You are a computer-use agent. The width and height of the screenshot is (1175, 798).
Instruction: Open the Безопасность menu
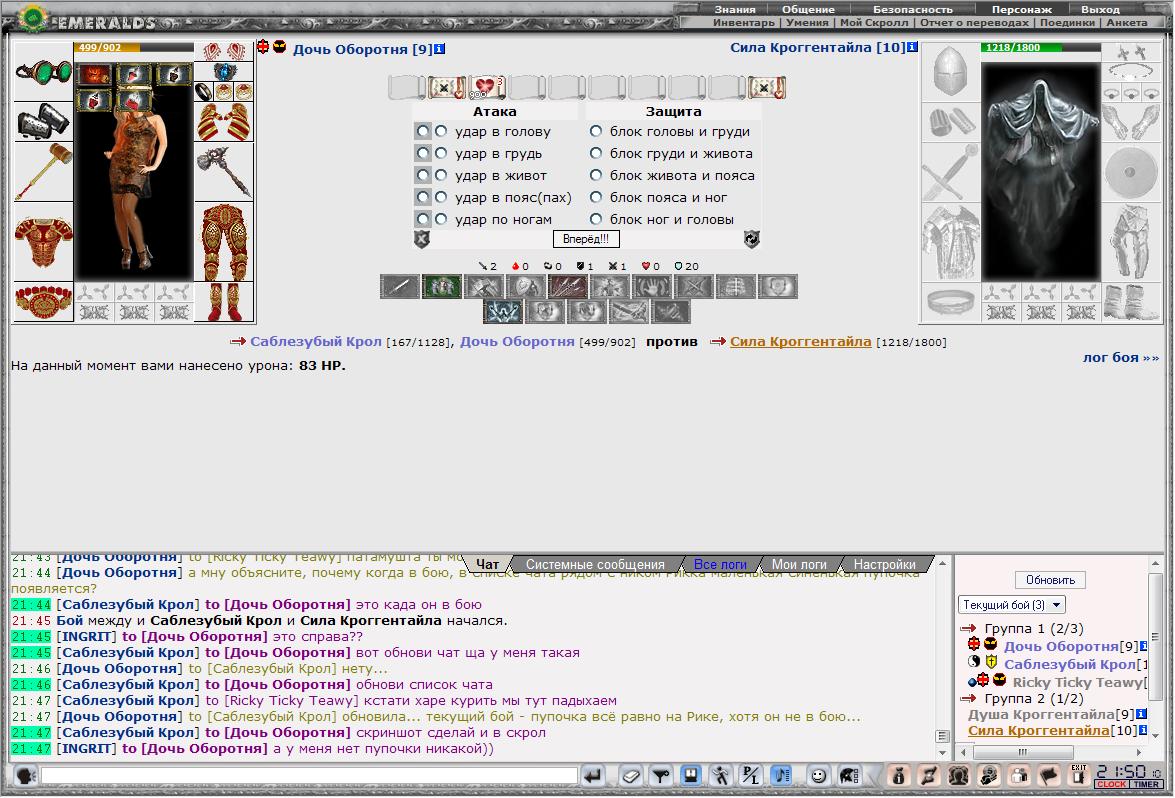[x=913, y=9]
